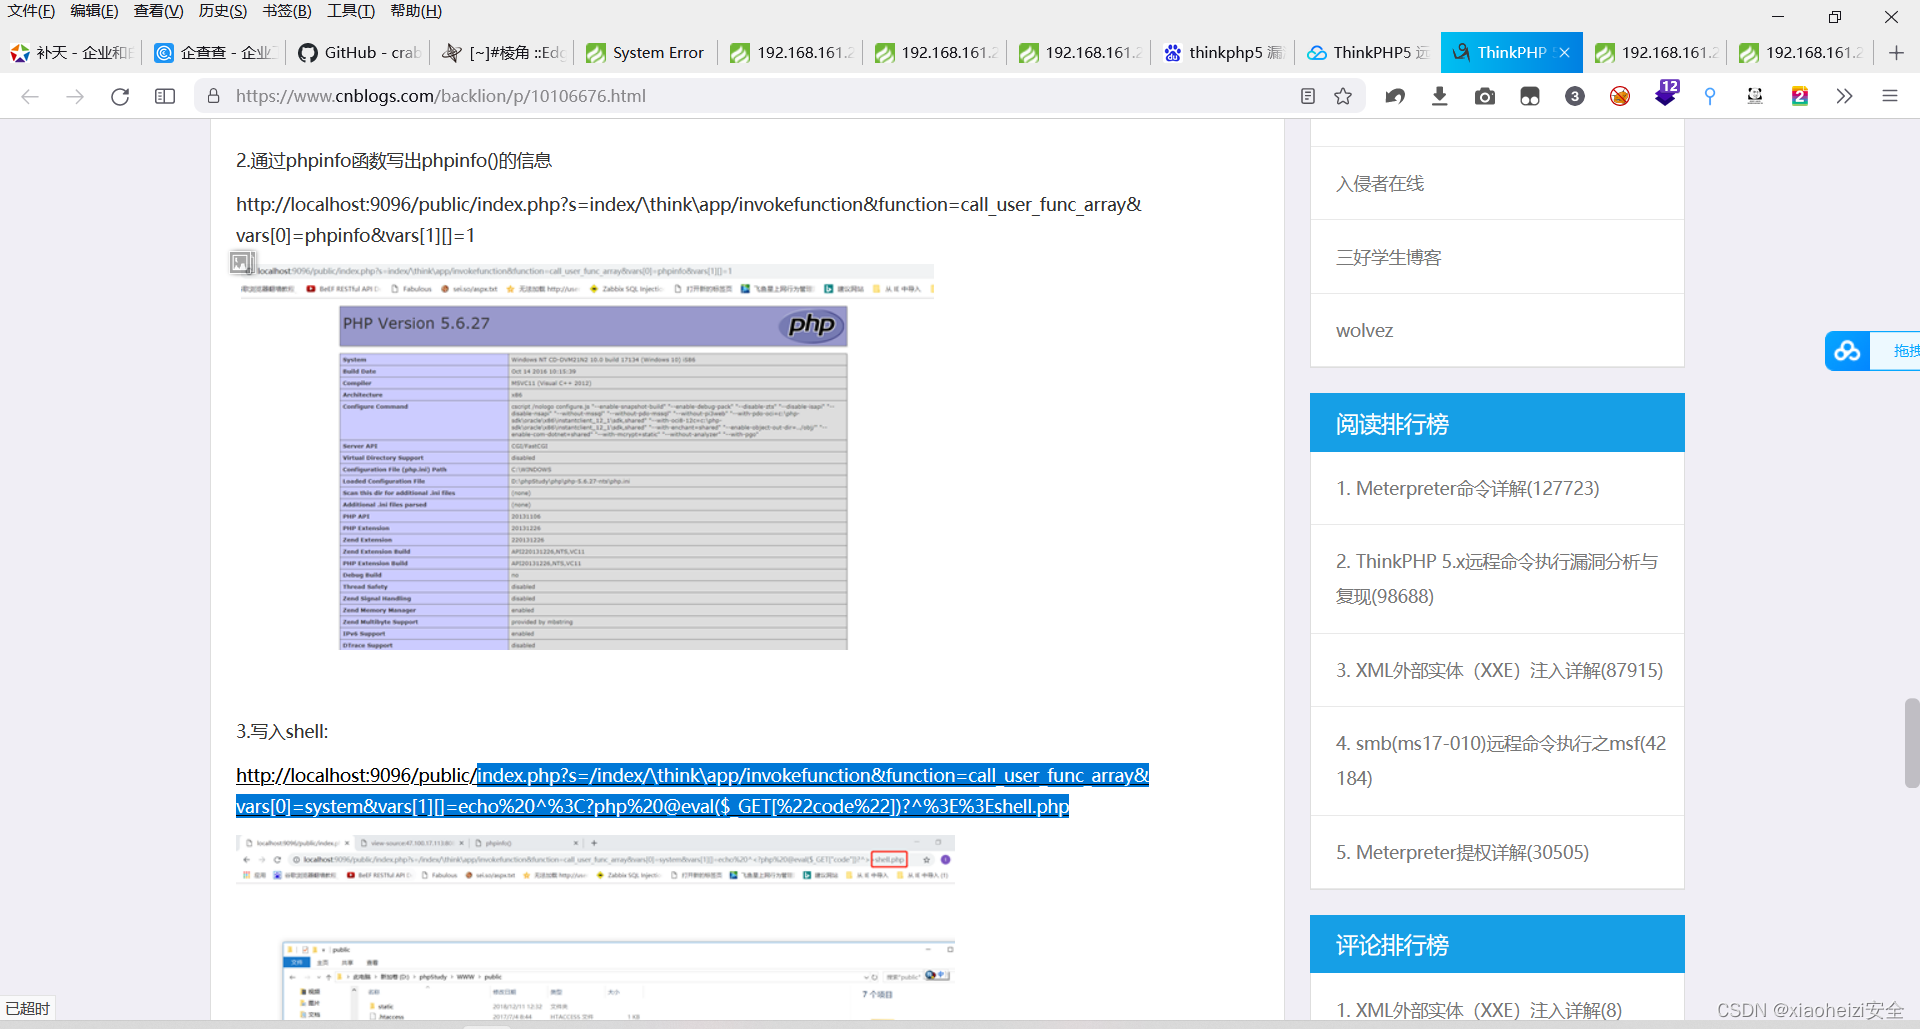This screenshot has width=1920, height=1029.
Task: Open Meterpreter提权详解(30505) article link
Action: 1463,853
